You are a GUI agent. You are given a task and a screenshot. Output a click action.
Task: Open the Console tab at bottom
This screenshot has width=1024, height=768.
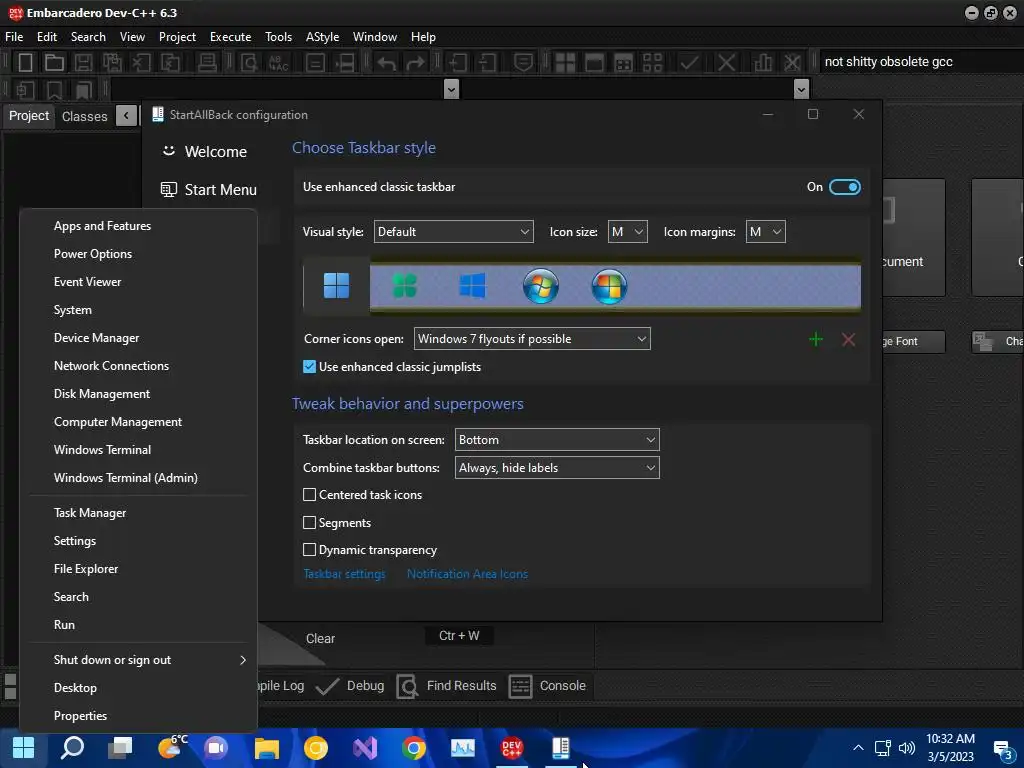[x=547, y=686]
